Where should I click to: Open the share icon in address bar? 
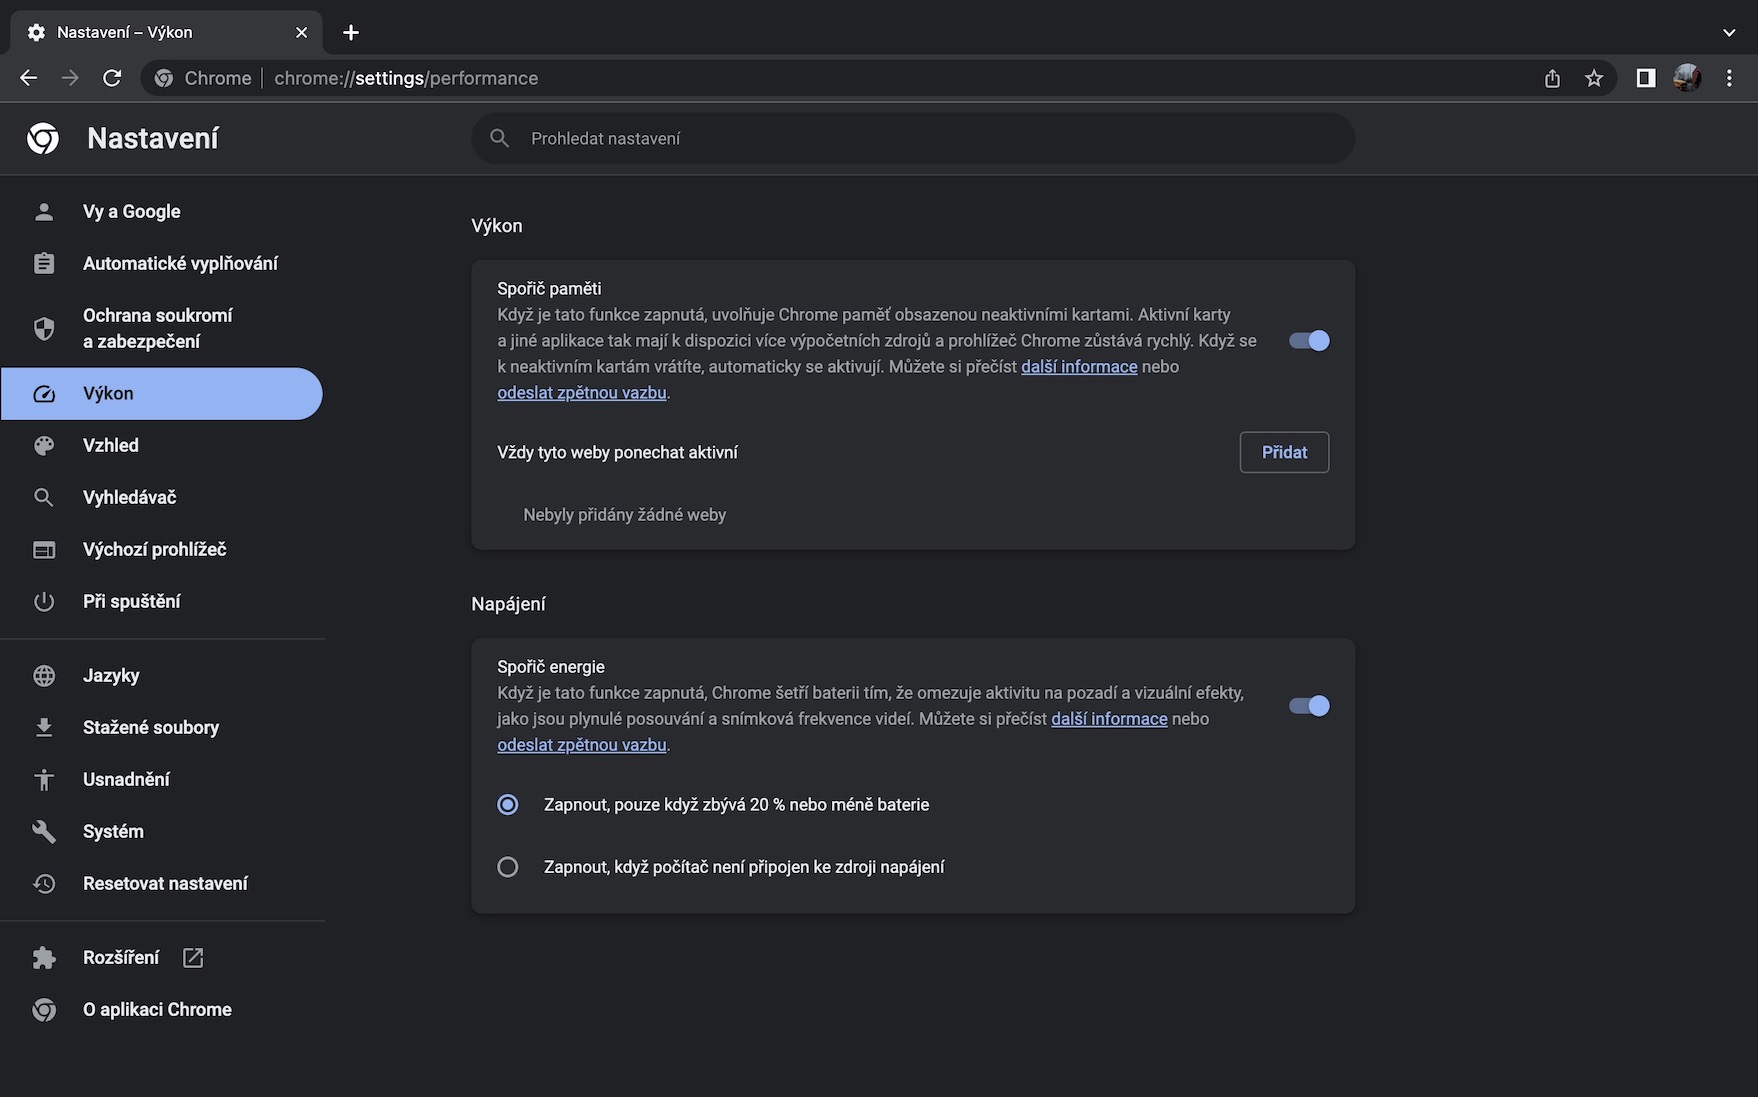(1552, 78)
